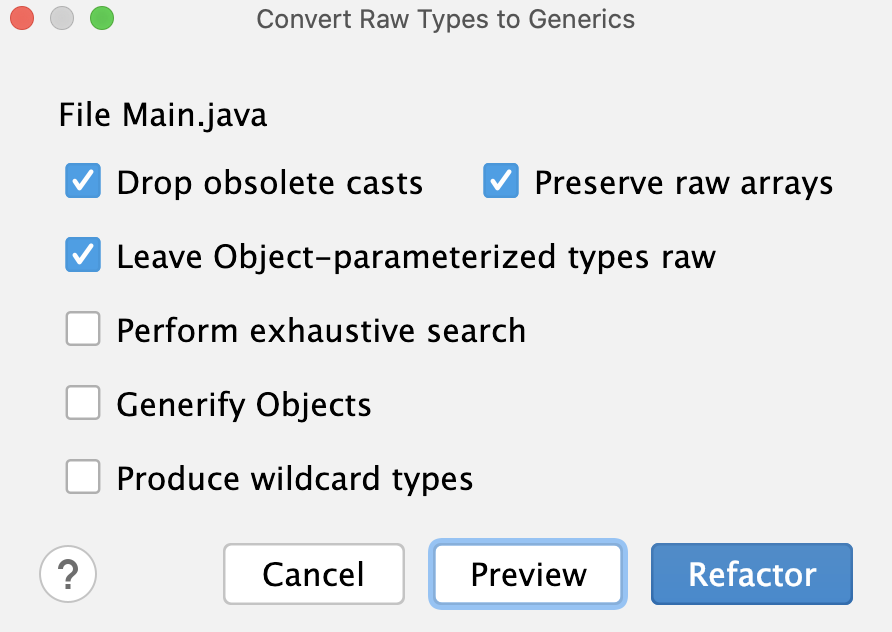
Task: Click the green zoom window button
Action: pos(102,18)
